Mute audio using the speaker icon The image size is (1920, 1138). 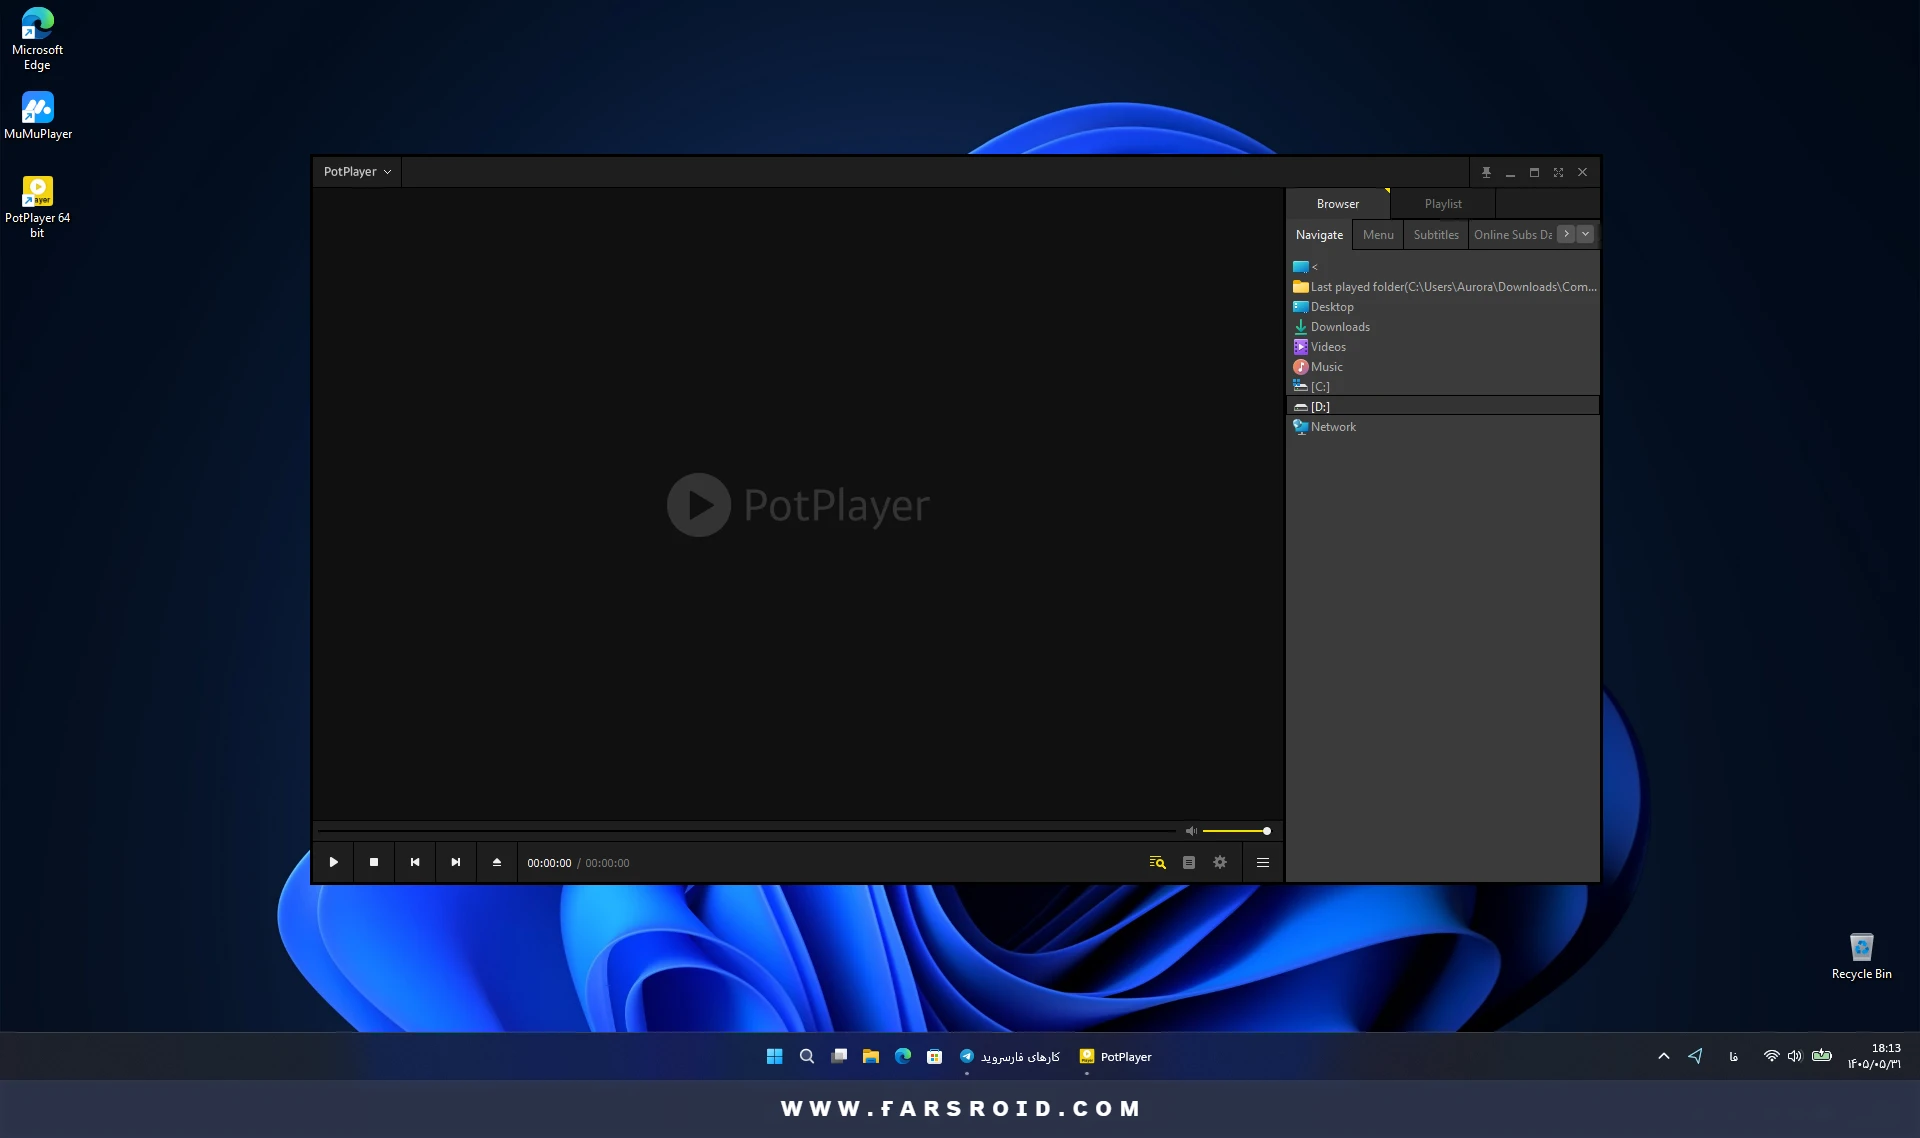tap(1191, 831)
